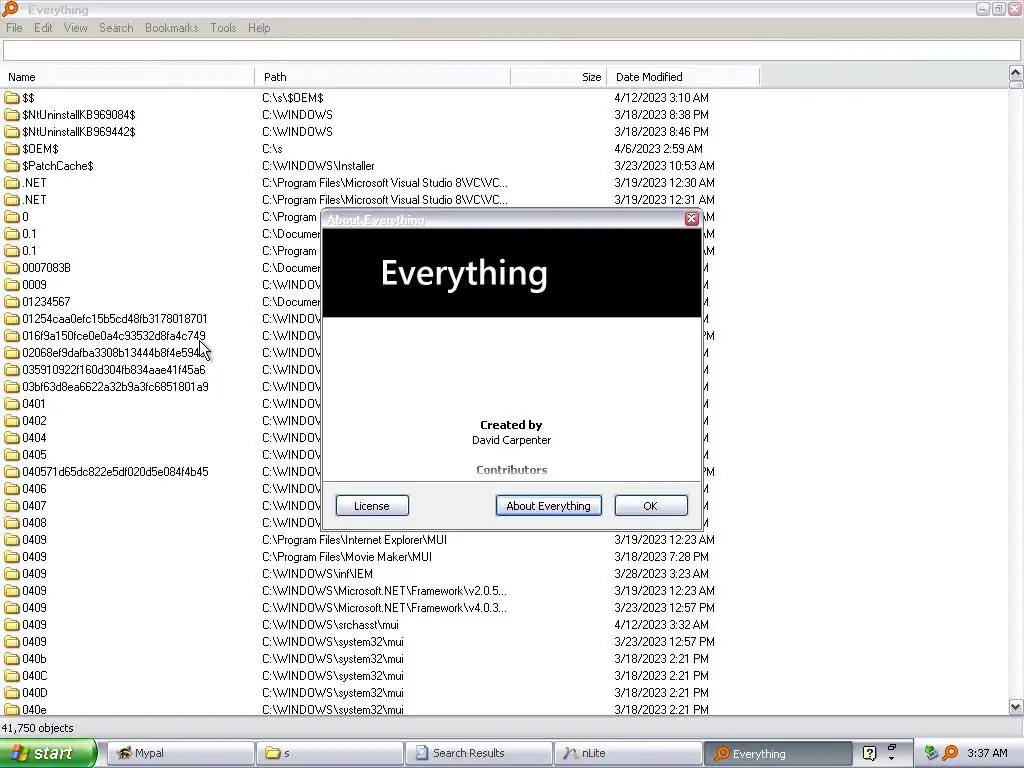Screen dimensions: 1024x768
Task: Click folder icon next to 040b
Action: (x=12, y=659)
